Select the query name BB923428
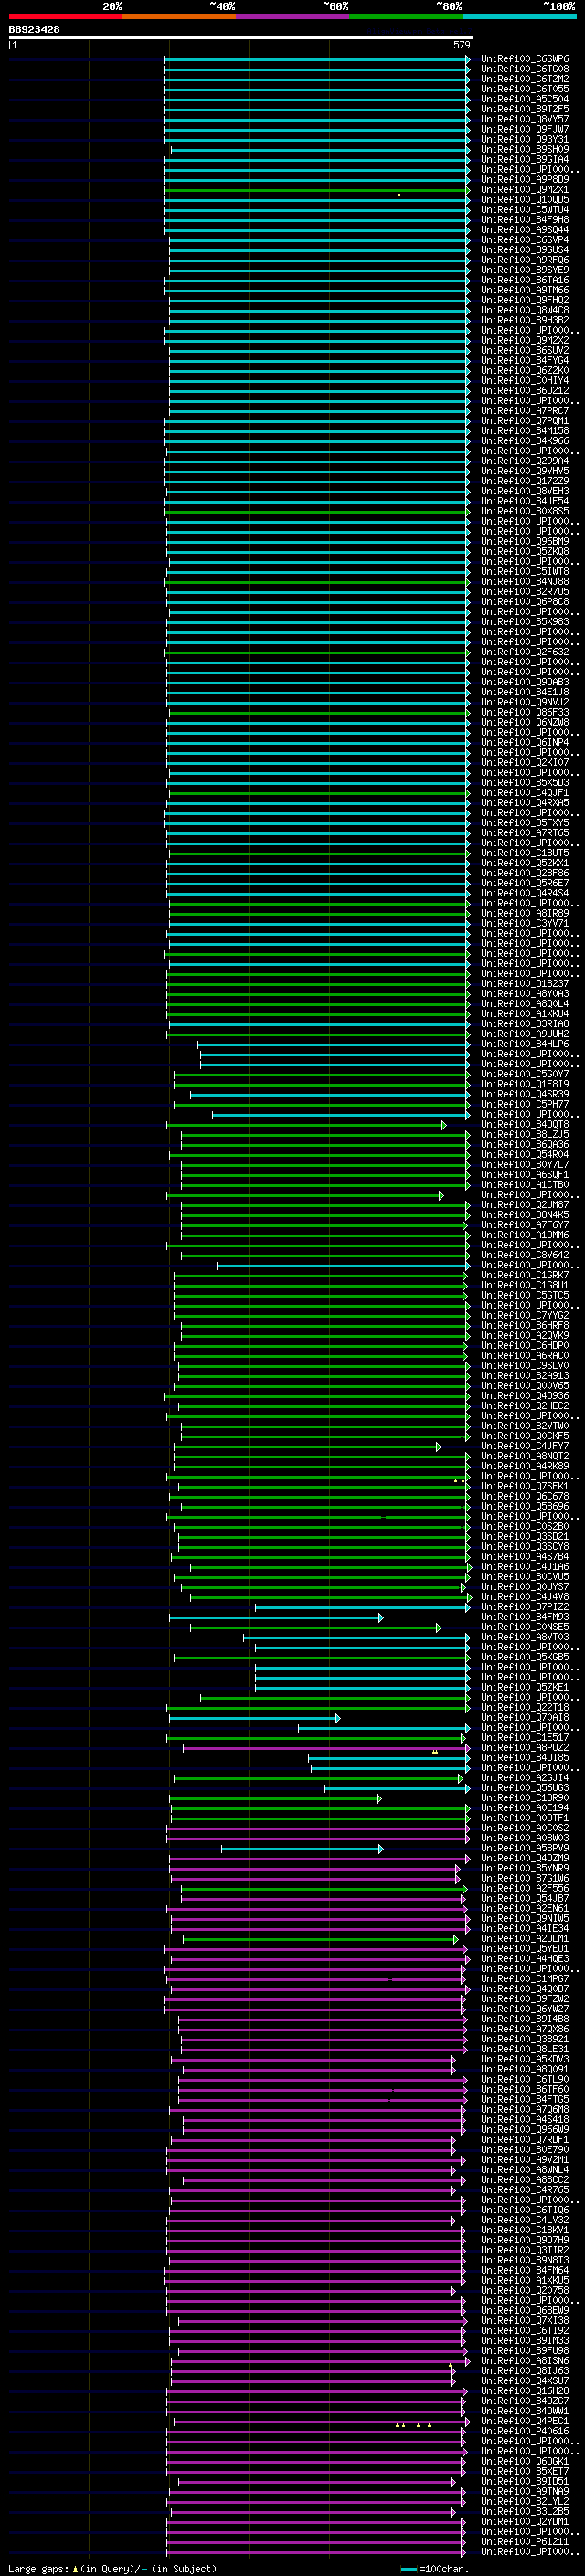Screen dimensions: 585x2576 tap(34, 29)
